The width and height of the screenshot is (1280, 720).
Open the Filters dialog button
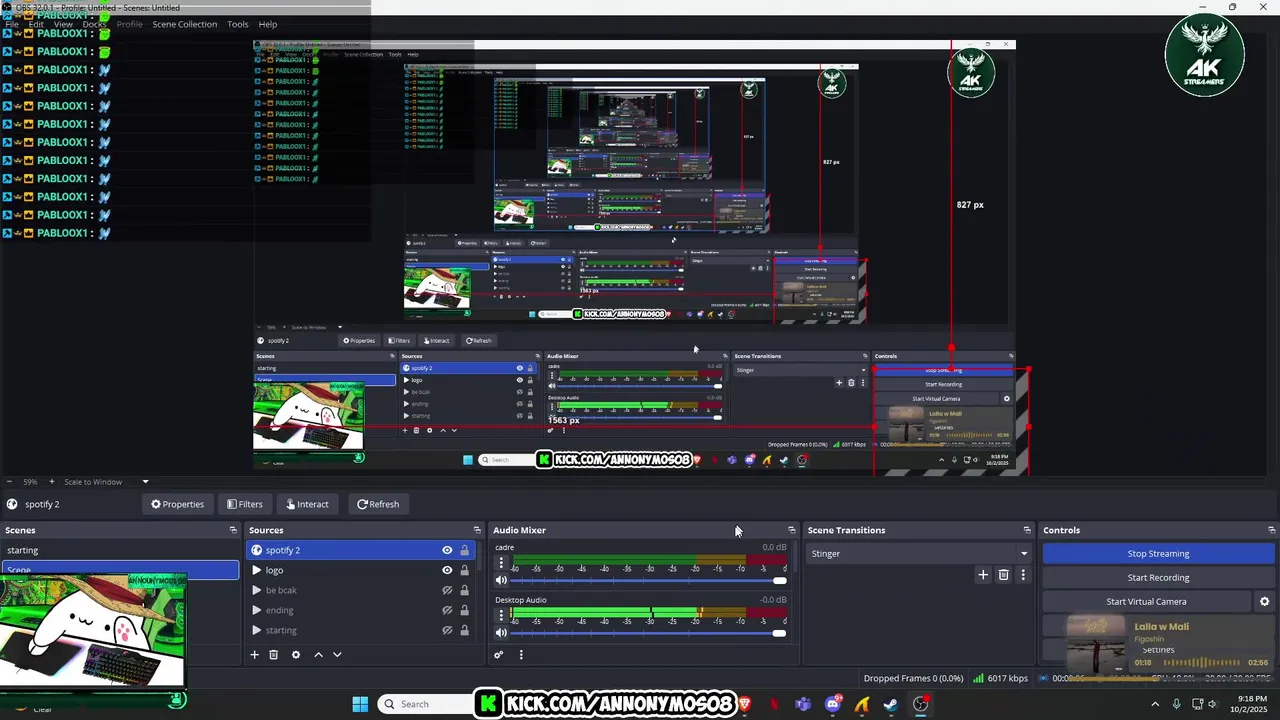click(244, 504)
